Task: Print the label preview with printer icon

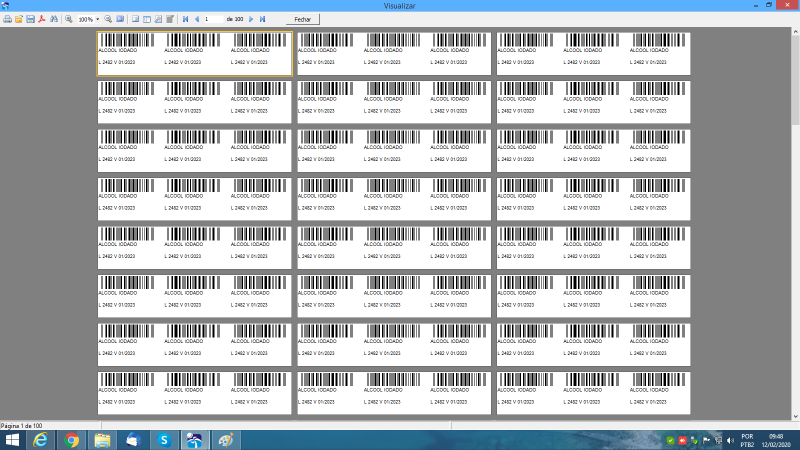Action: click(7, 19)
